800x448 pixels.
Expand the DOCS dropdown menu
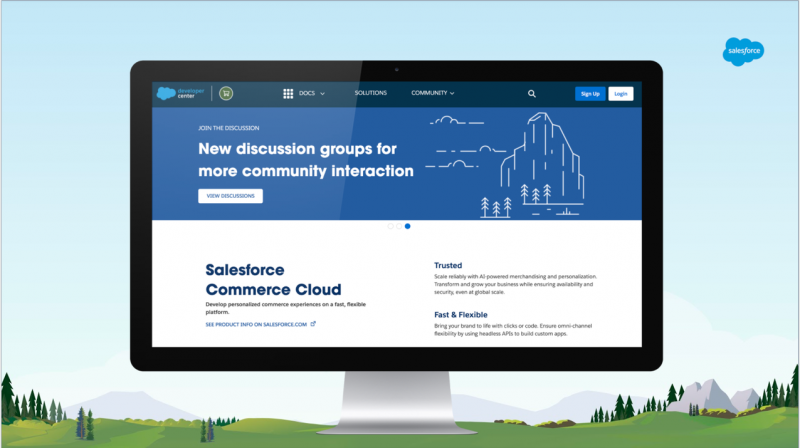(311, 93)
